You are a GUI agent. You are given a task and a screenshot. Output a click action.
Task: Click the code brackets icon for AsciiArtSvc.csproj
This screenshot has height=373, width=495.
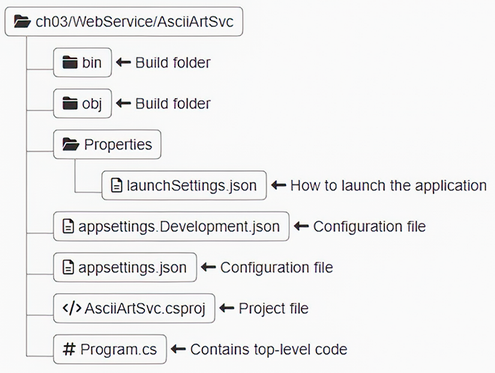click(72, 308)
